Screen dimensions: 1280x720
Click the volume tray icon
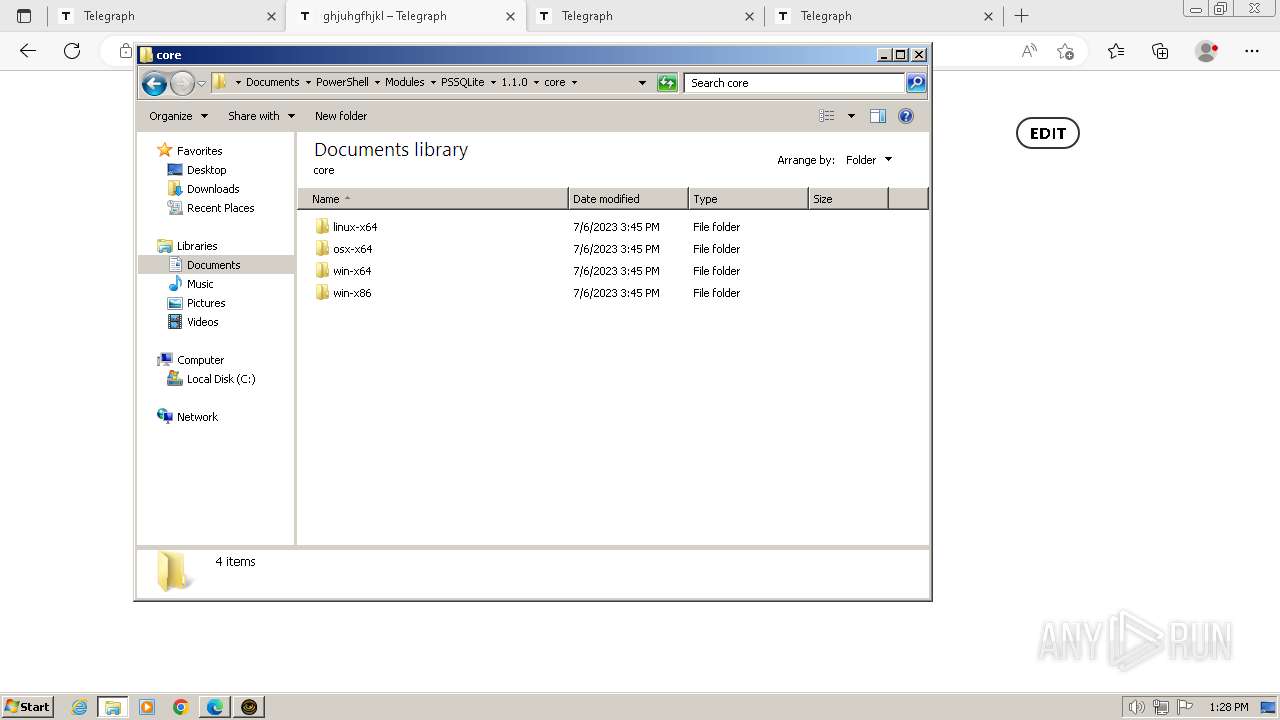point(1137,707)
